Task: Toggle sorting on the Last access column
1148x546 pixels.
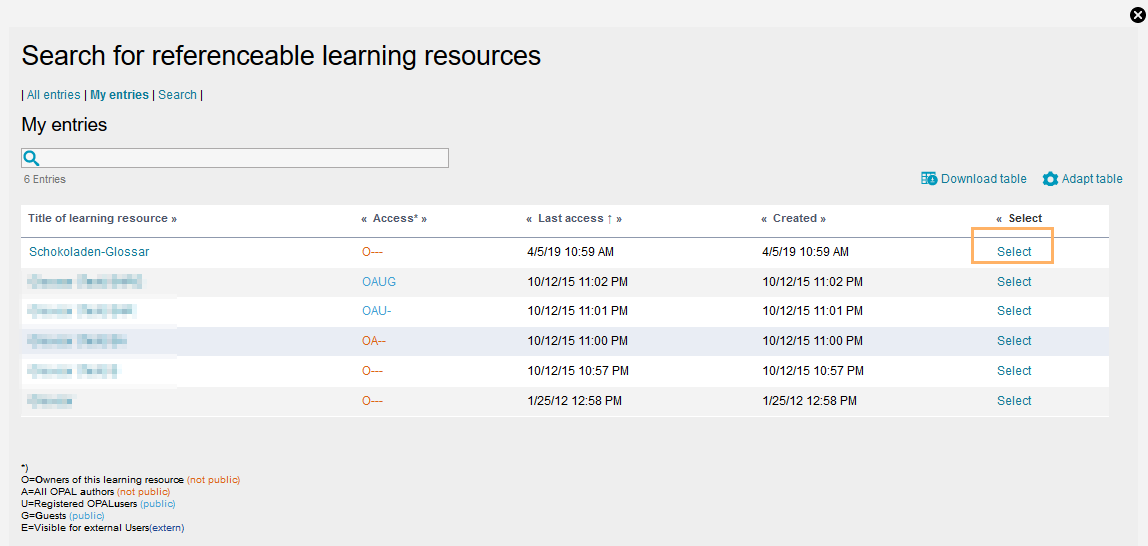Action: pos(573,218)
